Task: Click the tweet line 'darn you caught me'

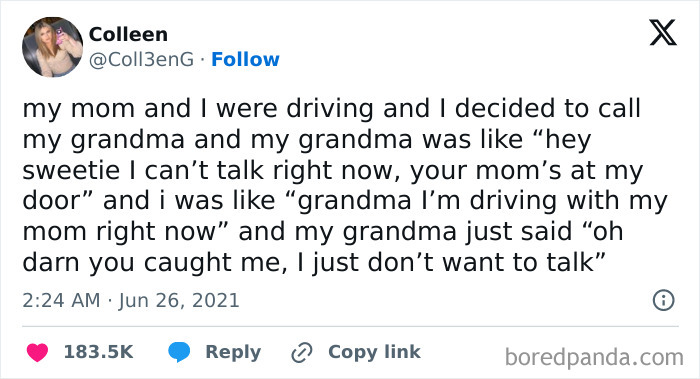Action: (314, 262)
